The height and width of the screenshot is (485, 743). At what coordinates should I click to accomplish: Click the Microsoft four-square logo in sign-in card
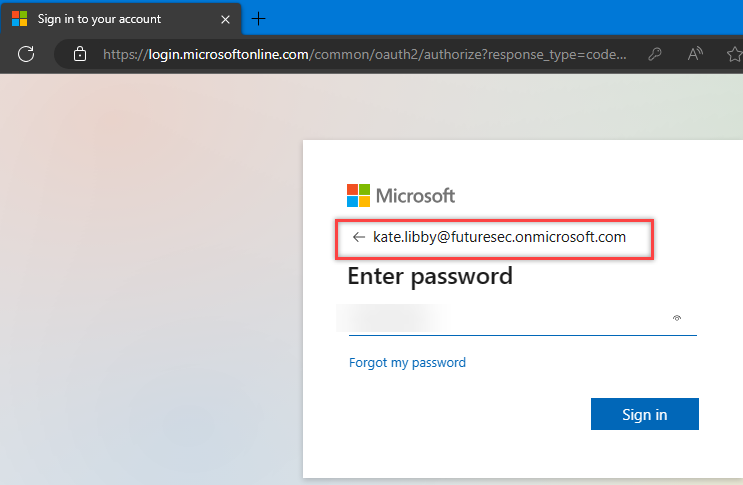[x=358, y=195]
